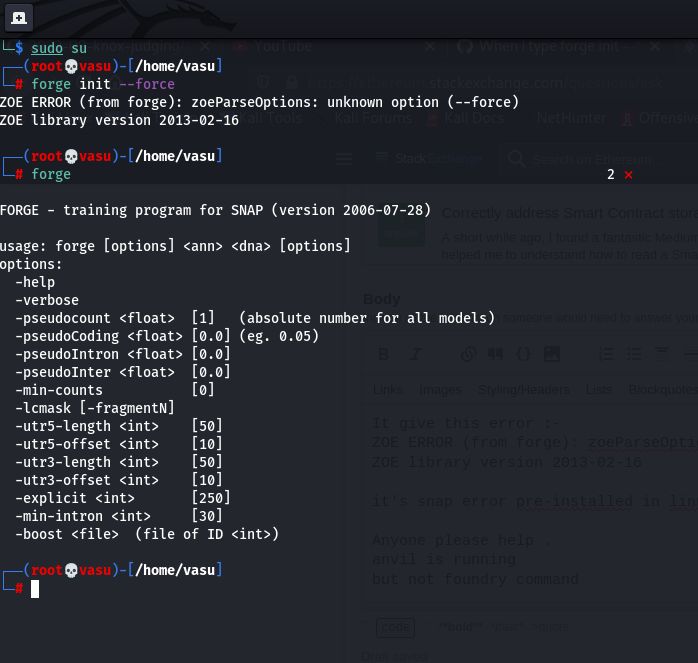698x663 pixels.
Task: Click the 'usage: forge [options]' line
Action: [x=175, y=246]
